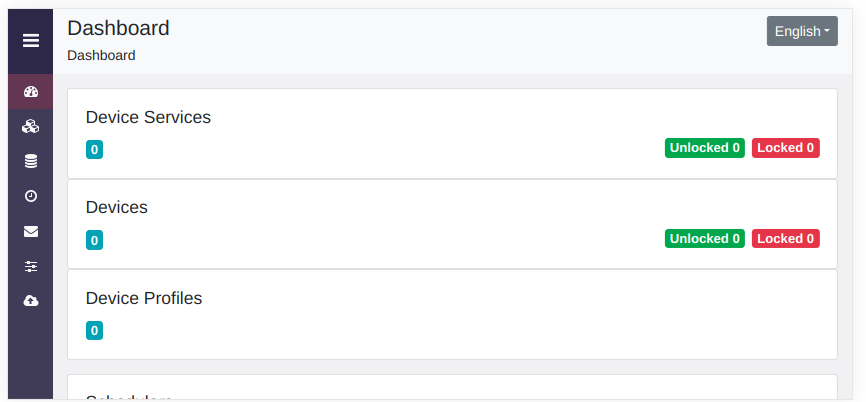This screenshot has height=402, width=866.
Task: Open the Dashboard gauge icon in sidebar
Action: pos(31,92)
